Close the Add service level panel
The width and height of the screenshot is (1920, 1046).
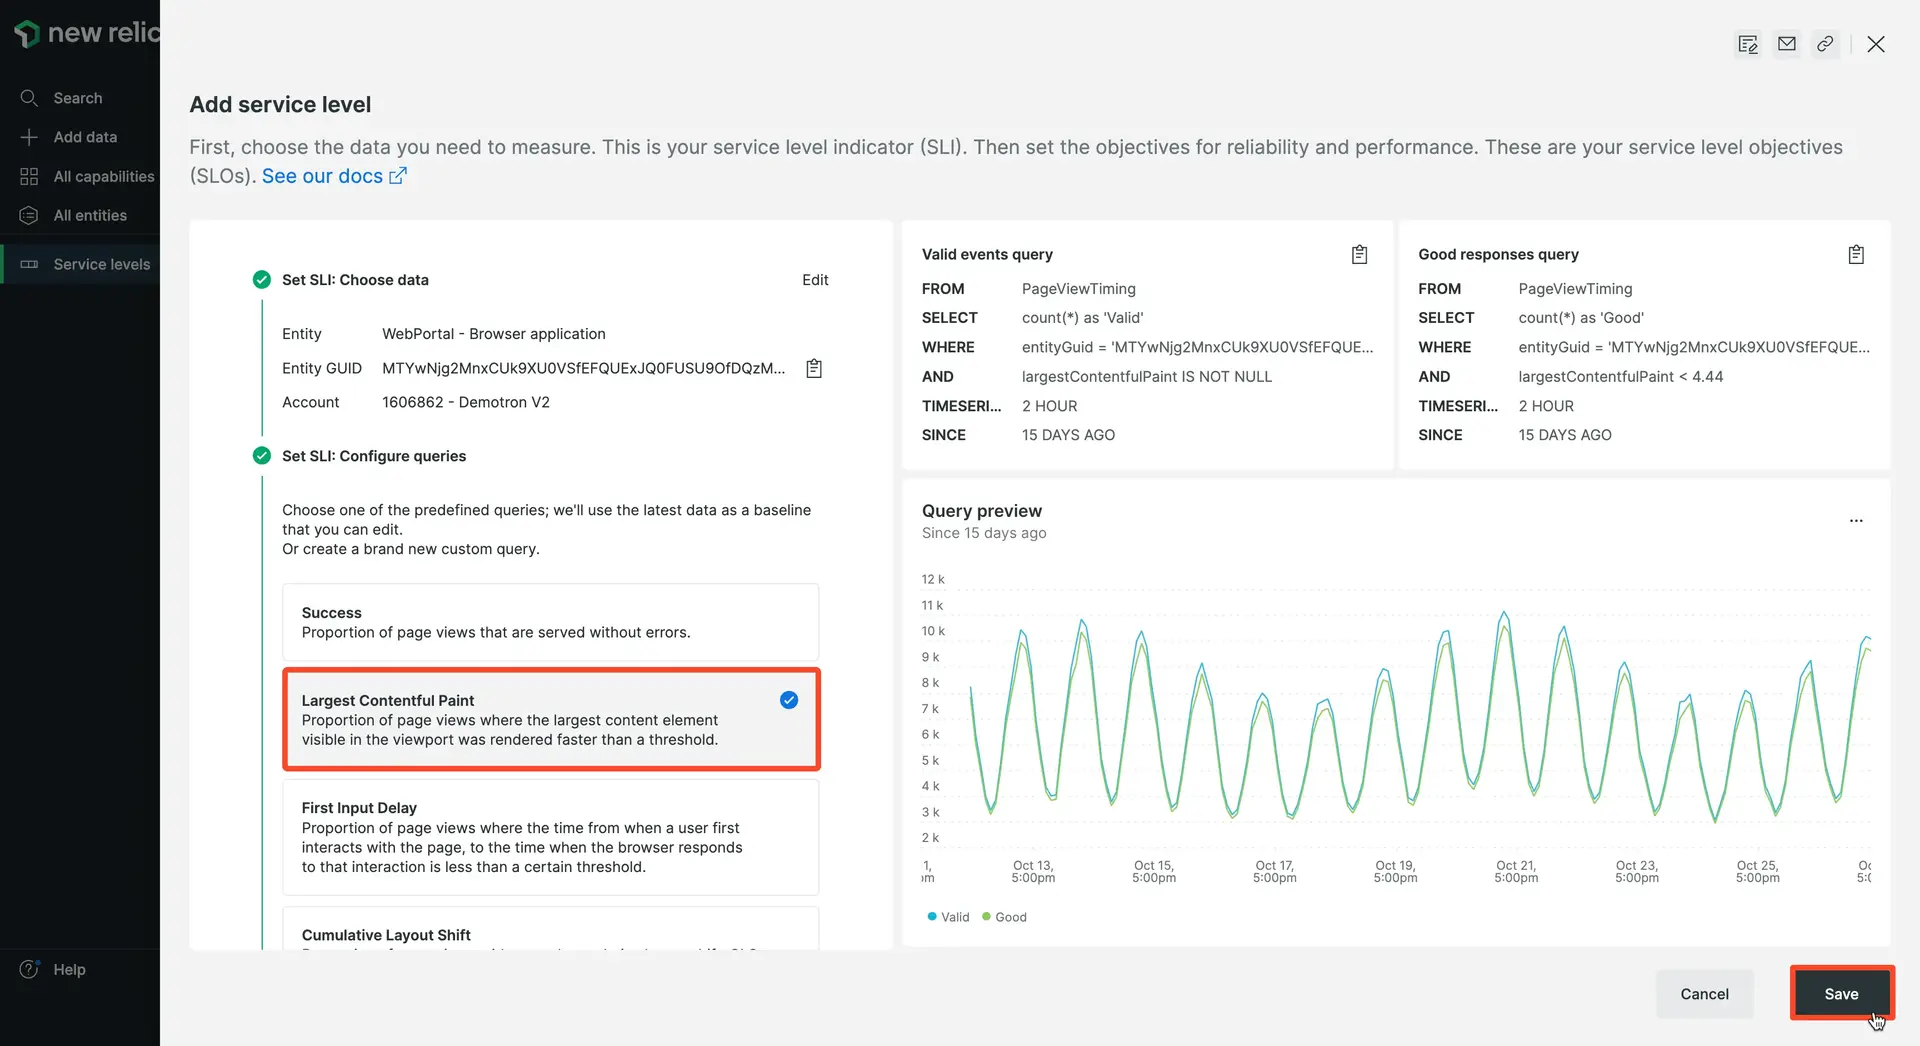coord(1875,44)
